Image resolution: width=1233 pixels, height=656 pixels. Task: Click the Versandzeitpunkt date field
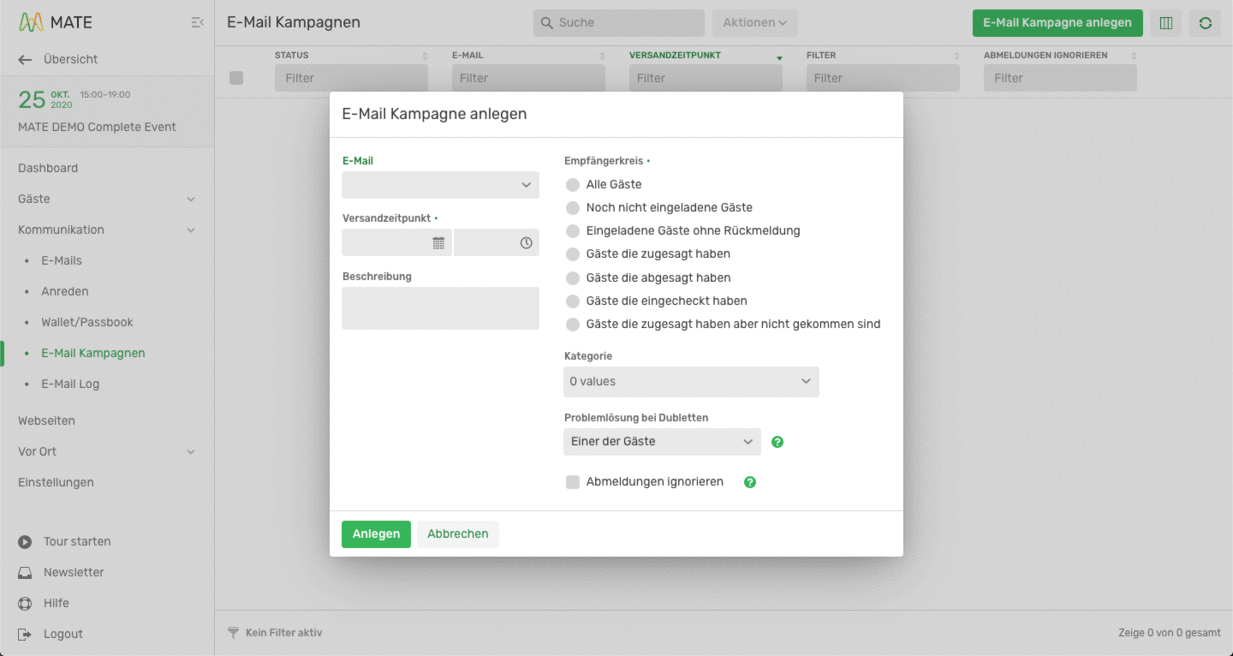click(x=396, y=243)
